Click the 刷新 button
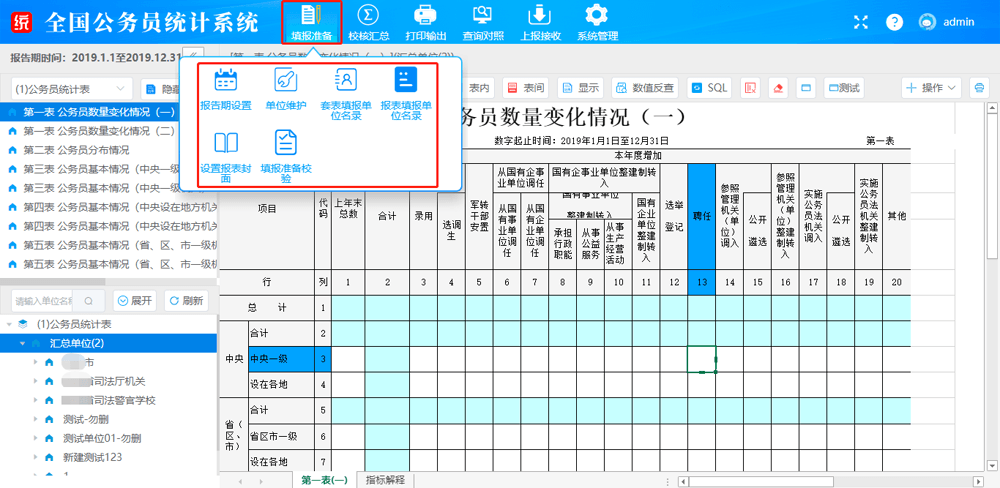This screenshot has width=1000, height=488. pos(186,300)
